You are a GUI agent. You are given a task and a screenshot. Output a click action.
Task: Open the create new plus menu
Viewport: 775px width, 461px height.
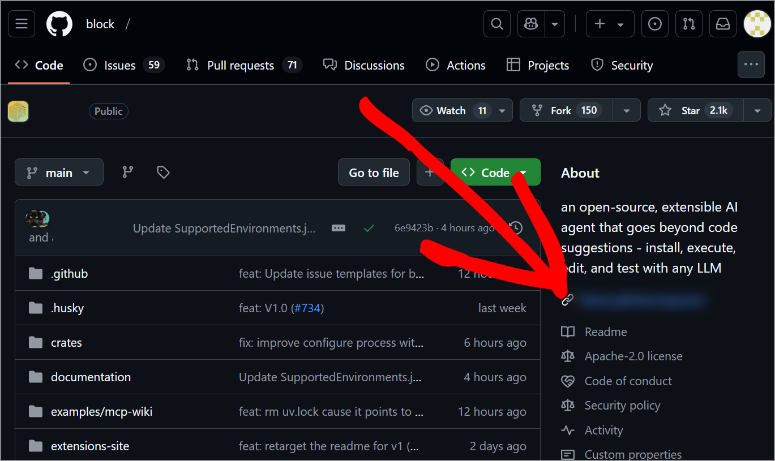tap(610, 24)
